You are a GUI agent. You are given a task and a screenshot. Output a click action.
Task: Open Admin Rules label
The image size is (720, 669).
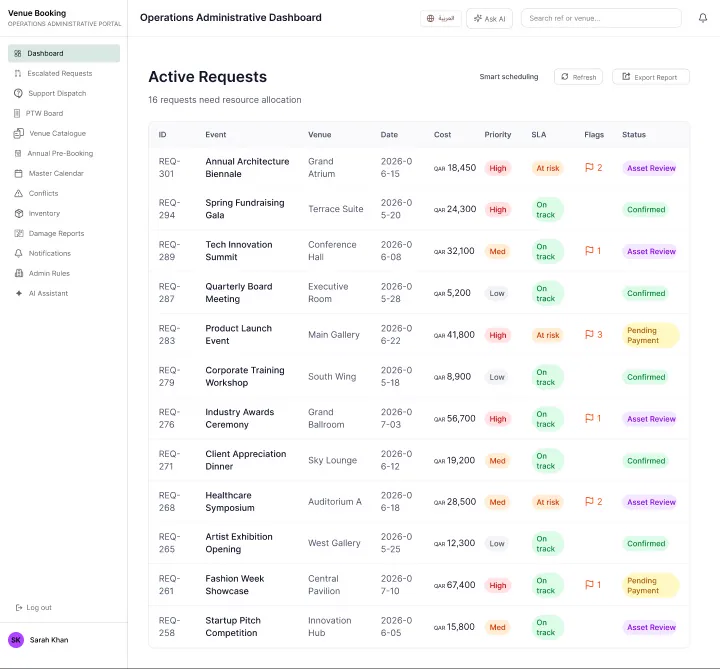49,273
